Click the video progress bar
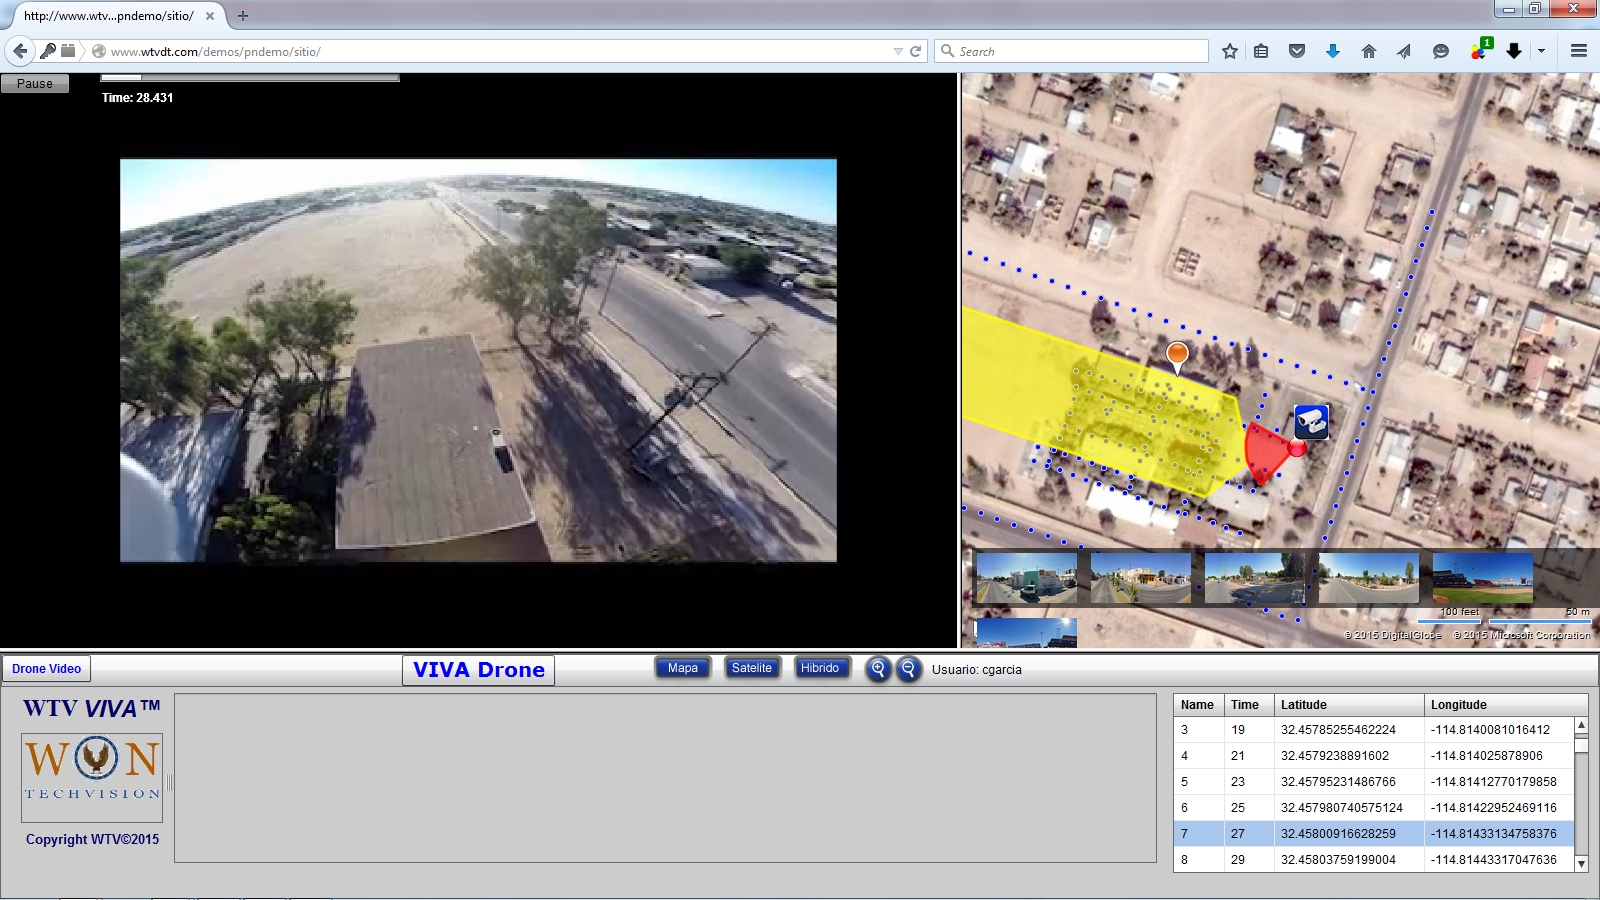Viewport: 1600px width, 900px height. pos(250,77)
